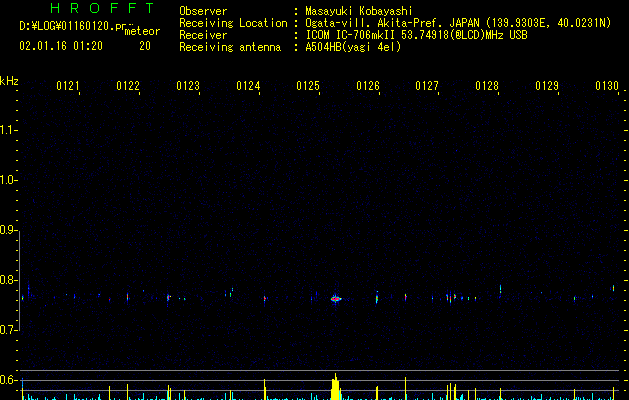Click the HROFFT title text
This screenshot has height=400, width=629.
tap(102, 8)
